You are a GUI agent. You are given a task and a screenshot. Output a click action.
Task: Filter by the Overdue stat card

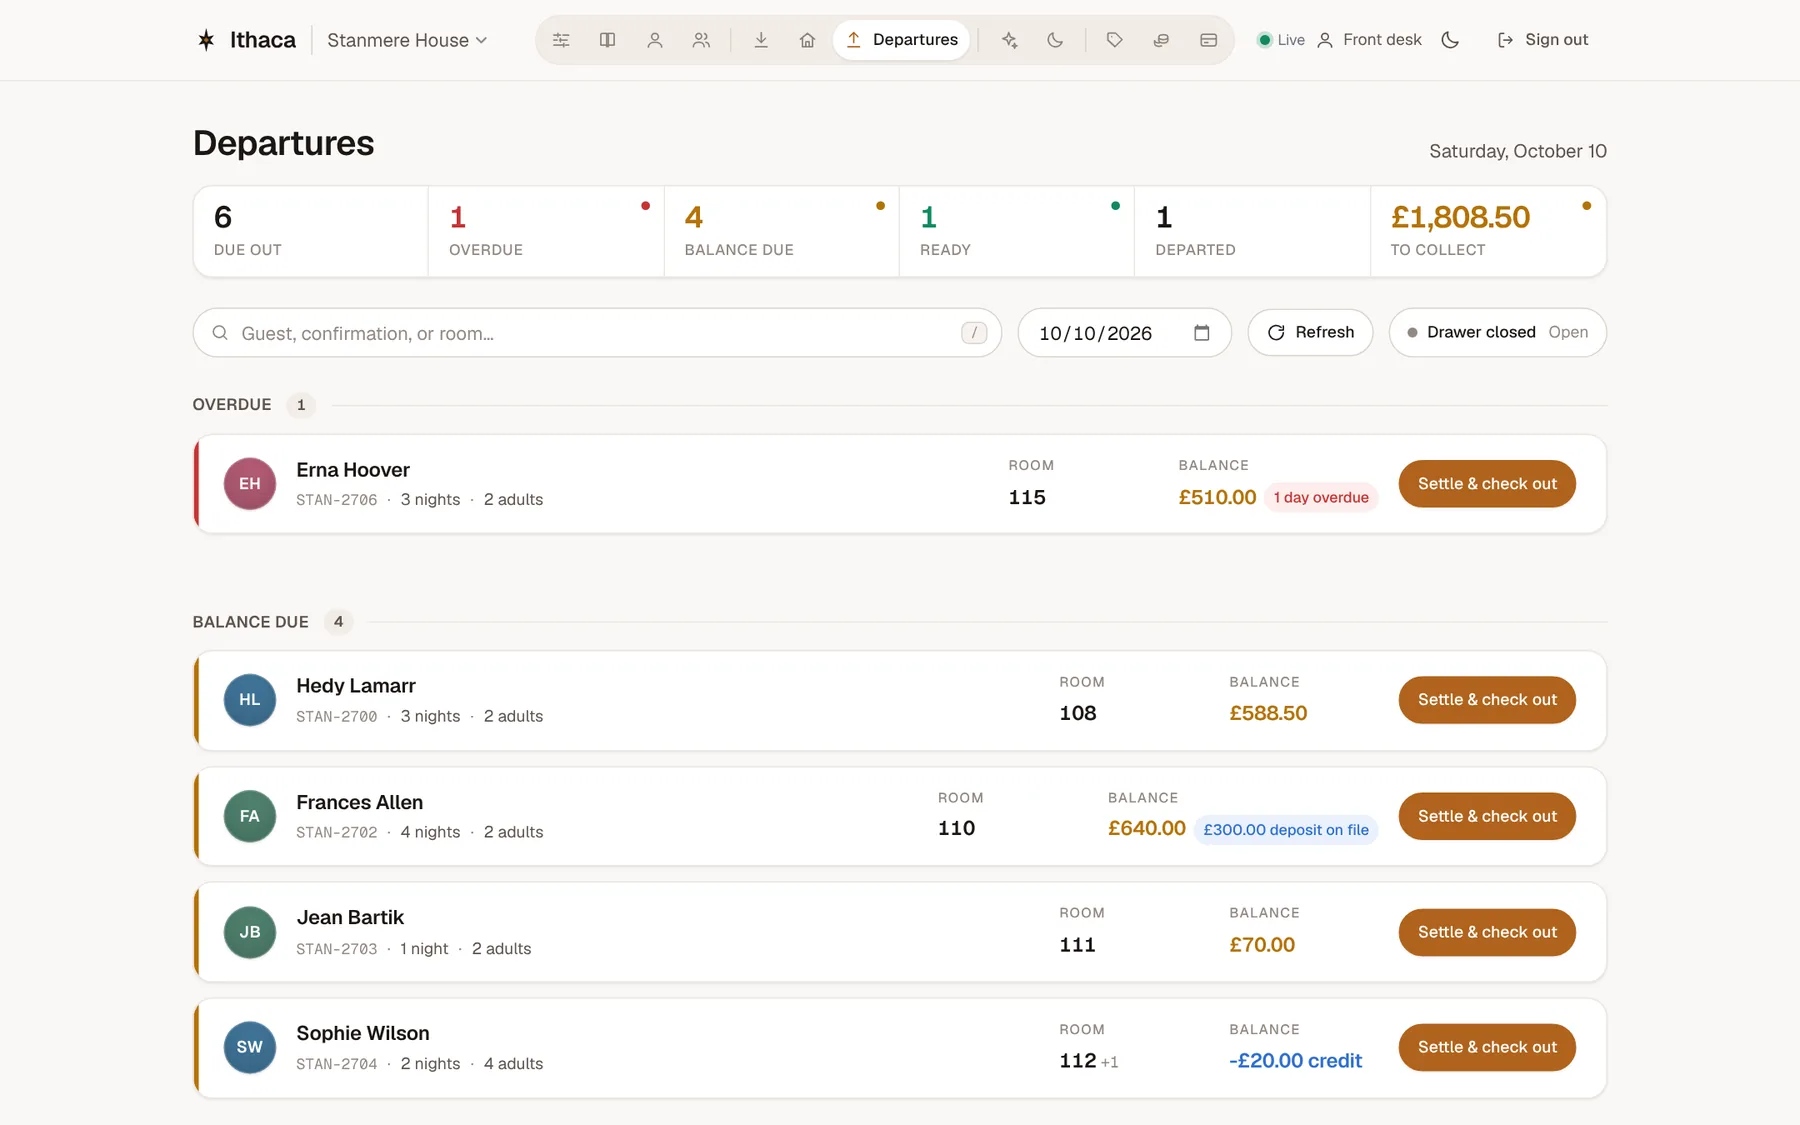(x=546, y=231)
